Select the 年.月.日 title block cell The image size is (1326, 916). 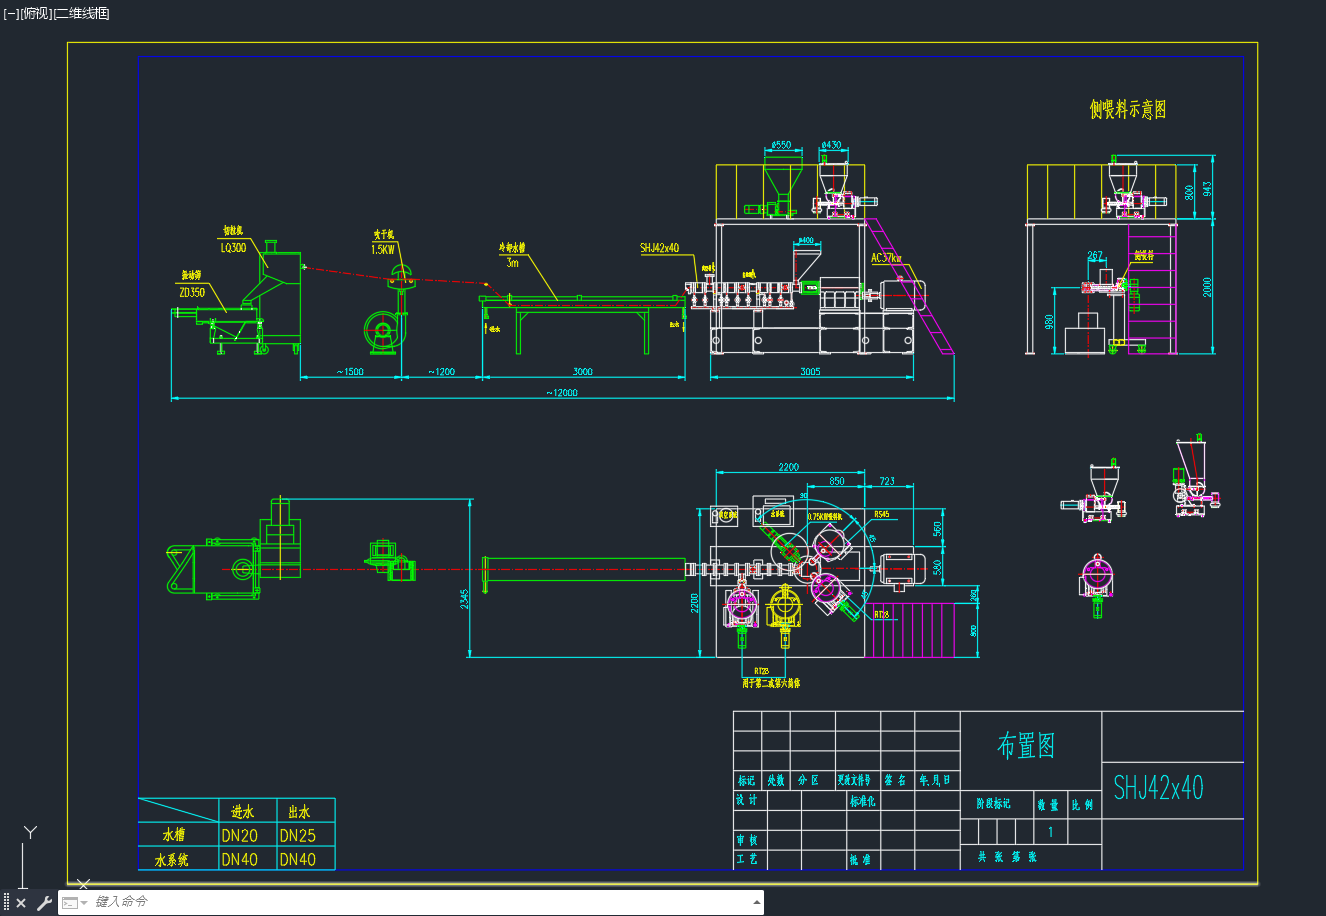pos(936,780)
